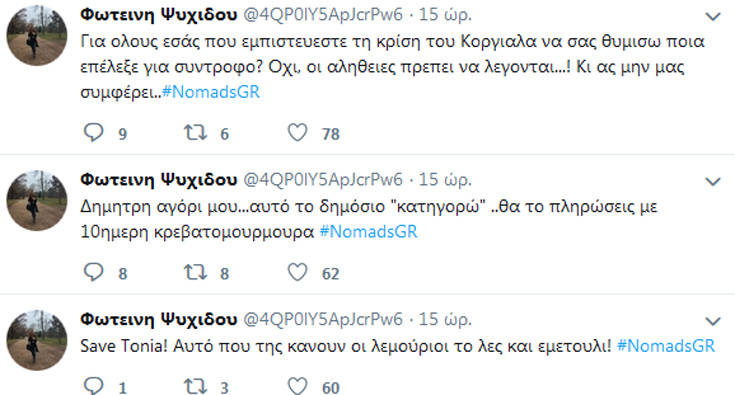Like the tweet with 62 likes

pos(297,272)
